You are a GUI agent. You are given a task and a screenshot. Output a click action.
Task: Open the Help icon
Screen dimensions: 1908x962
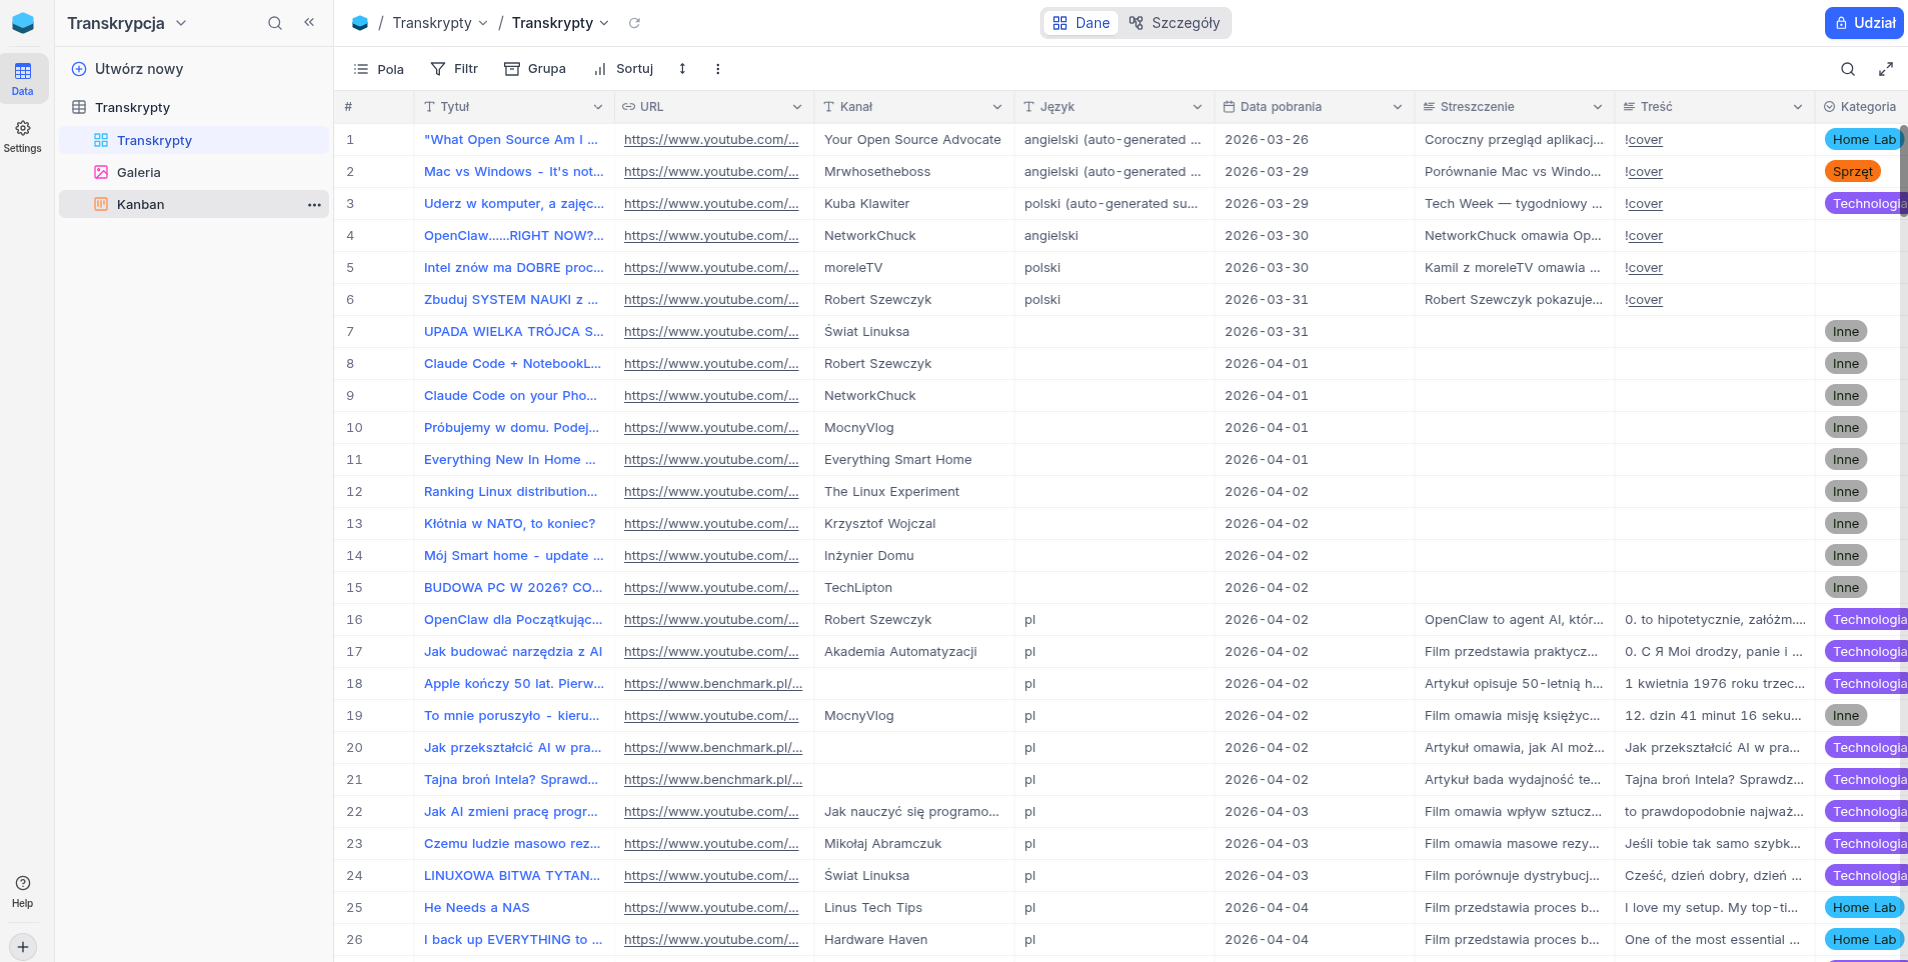23,891
